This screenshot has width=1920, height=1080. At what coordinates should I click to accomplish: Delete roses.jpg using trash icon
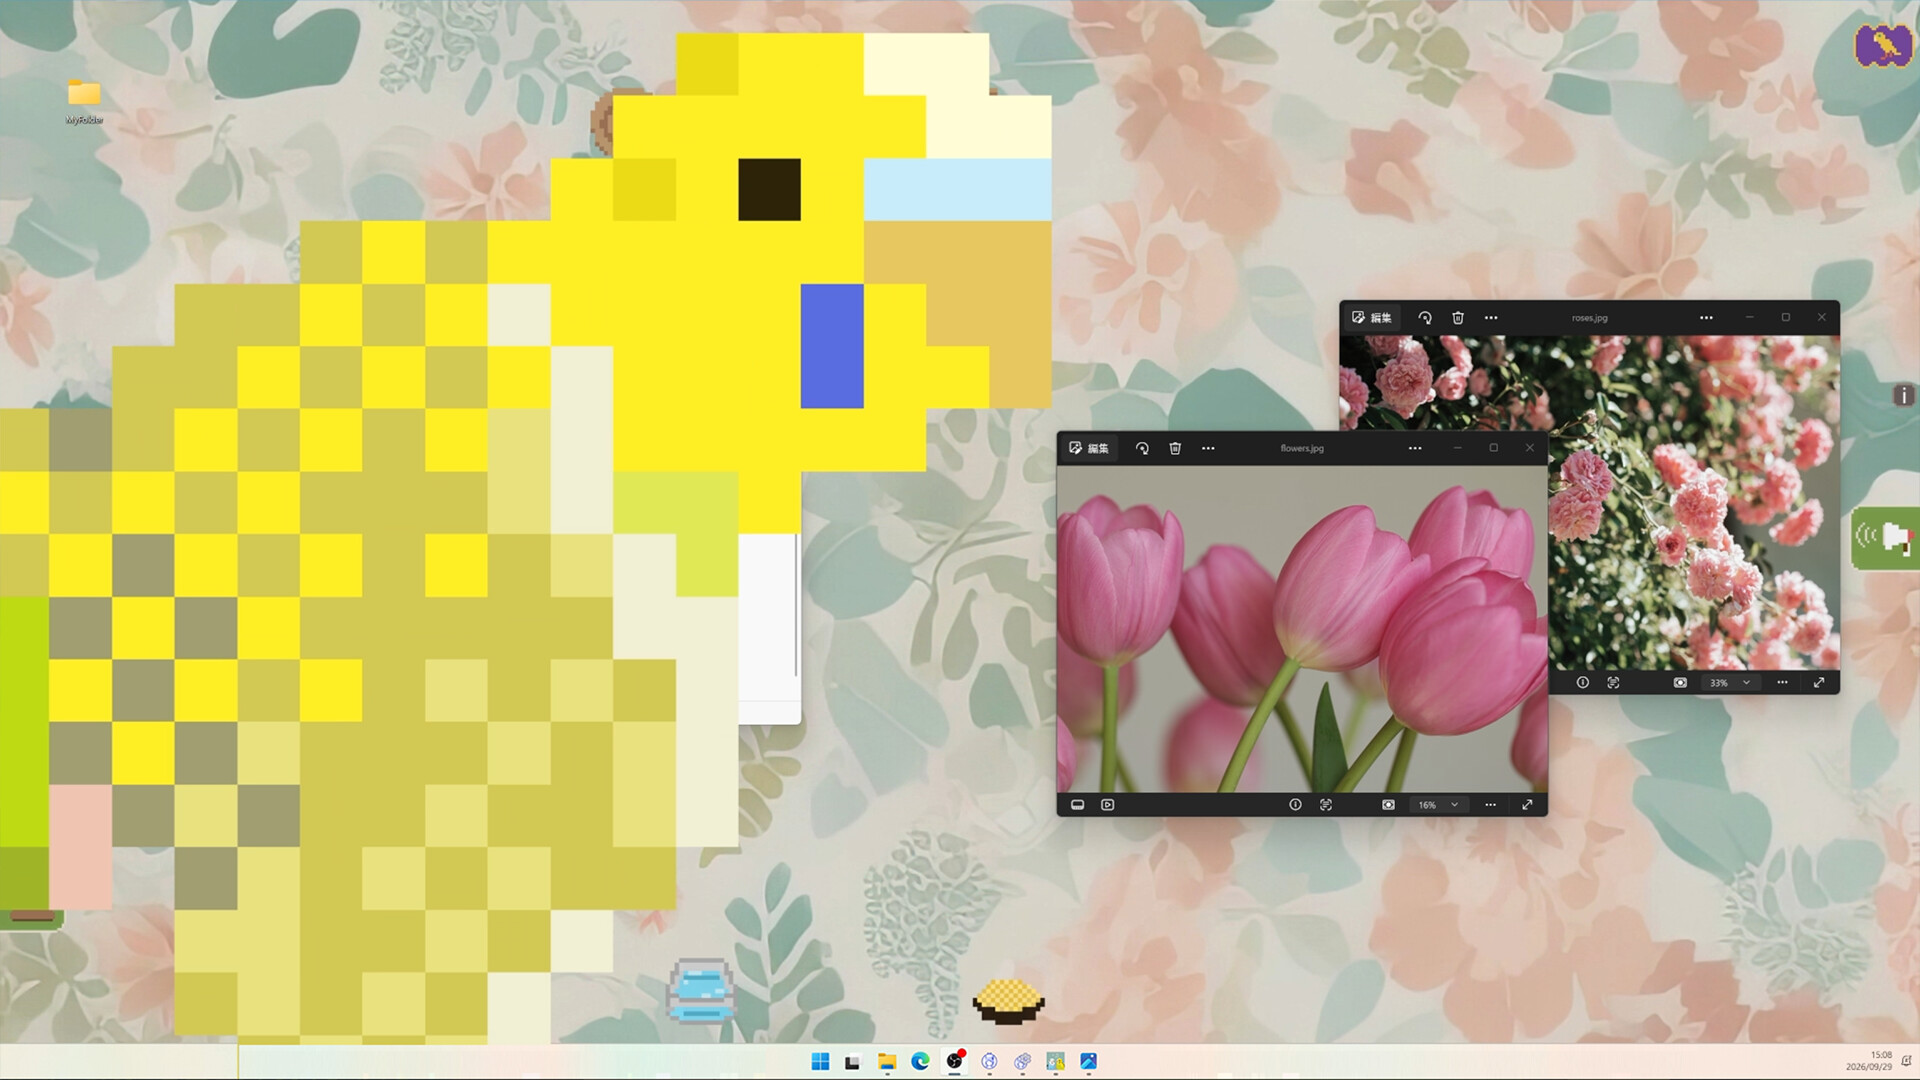1458,318
